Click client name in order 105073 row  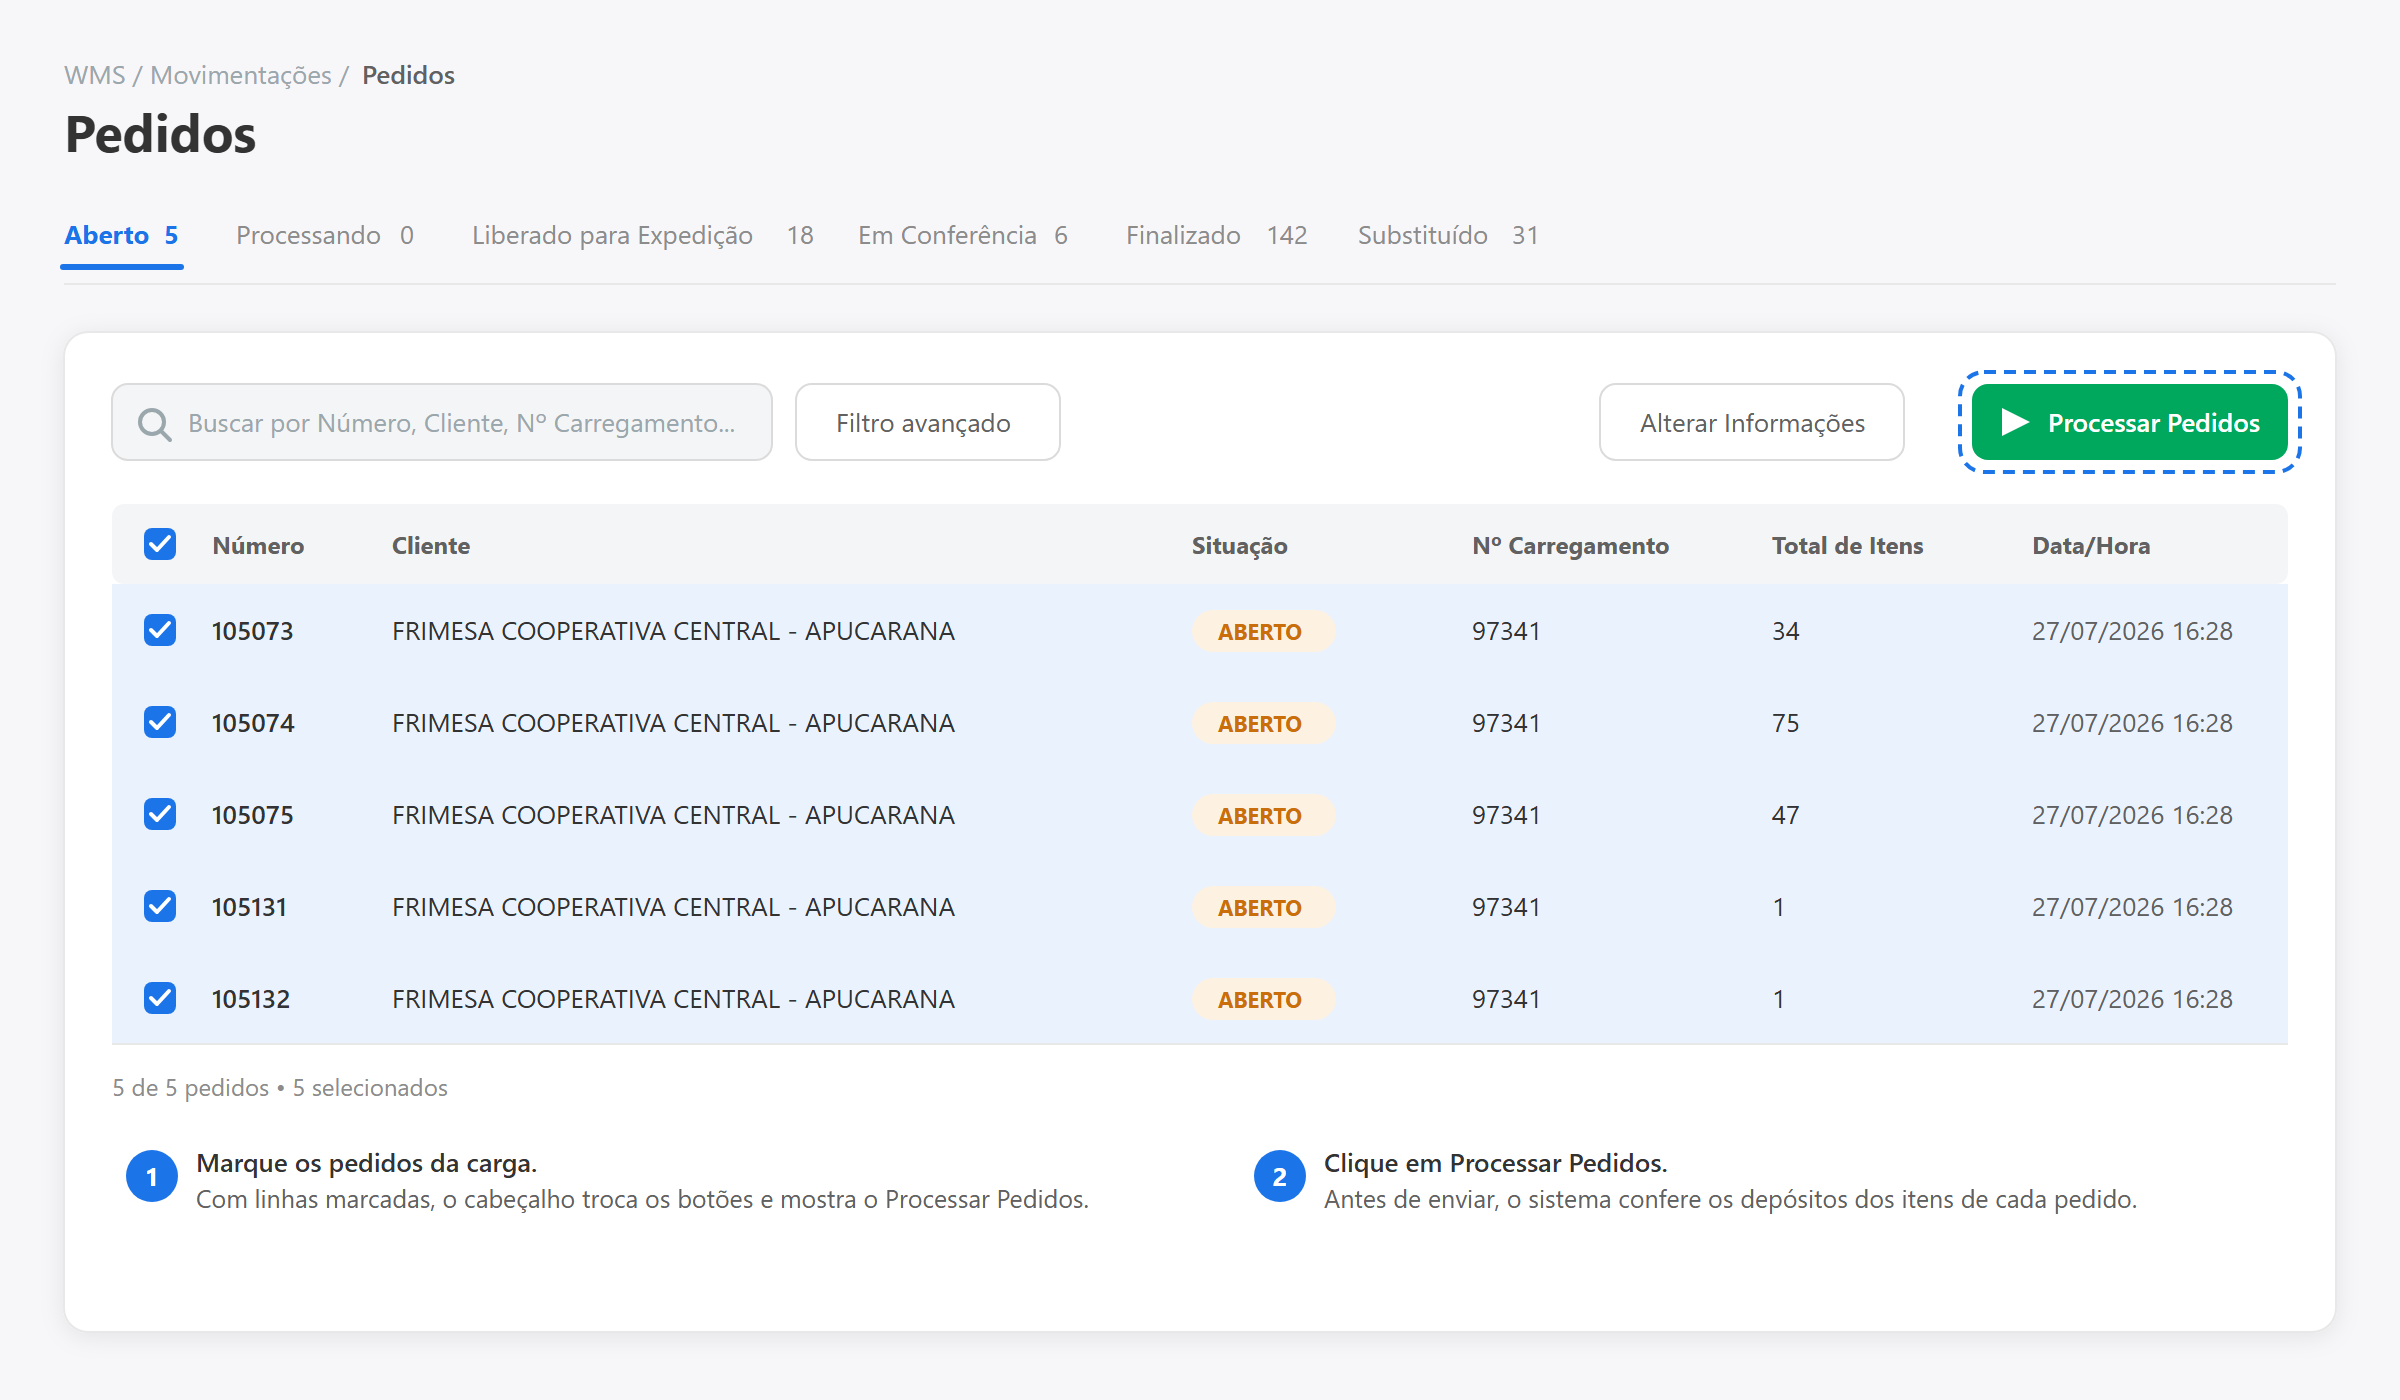(x=673, y=632)
